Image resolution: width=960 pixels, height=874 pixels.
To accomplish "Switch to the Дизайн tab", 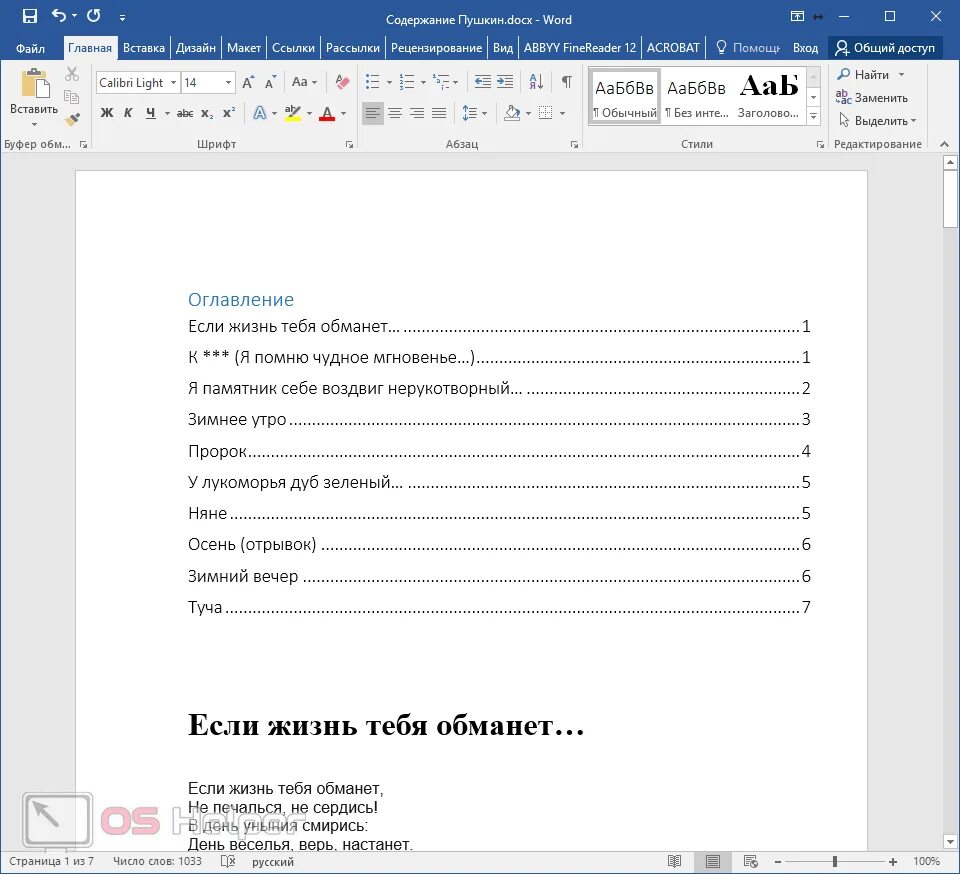I will [x=196, y=48].
